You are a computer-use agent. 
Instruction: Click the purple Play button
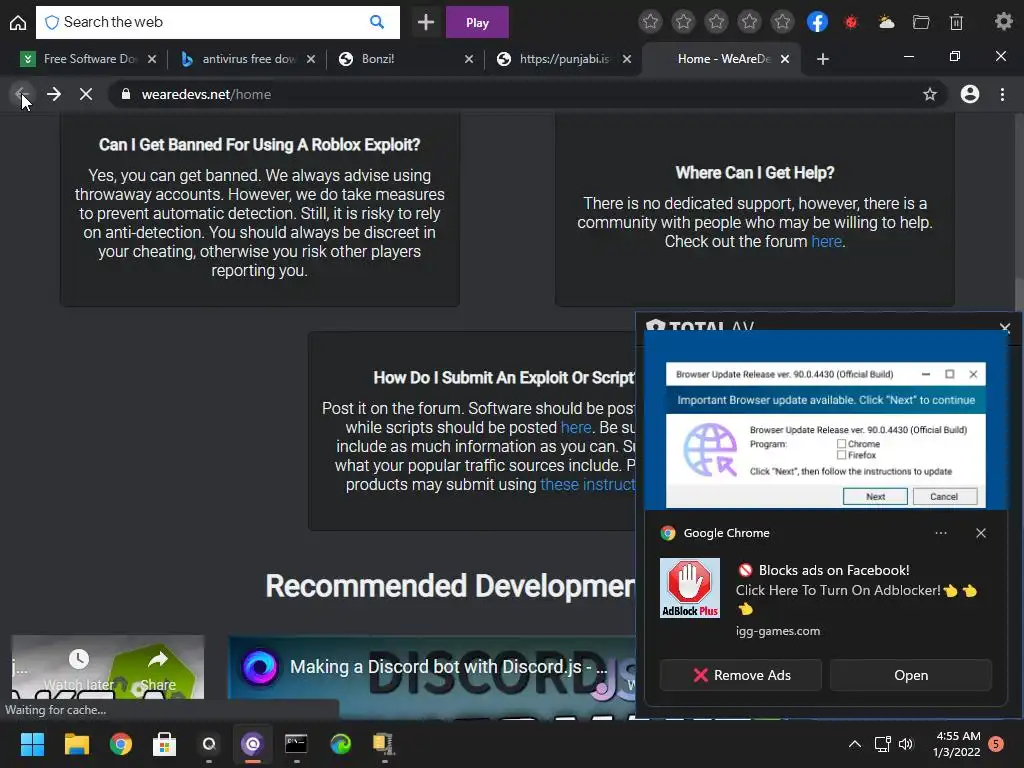(477, 22)
